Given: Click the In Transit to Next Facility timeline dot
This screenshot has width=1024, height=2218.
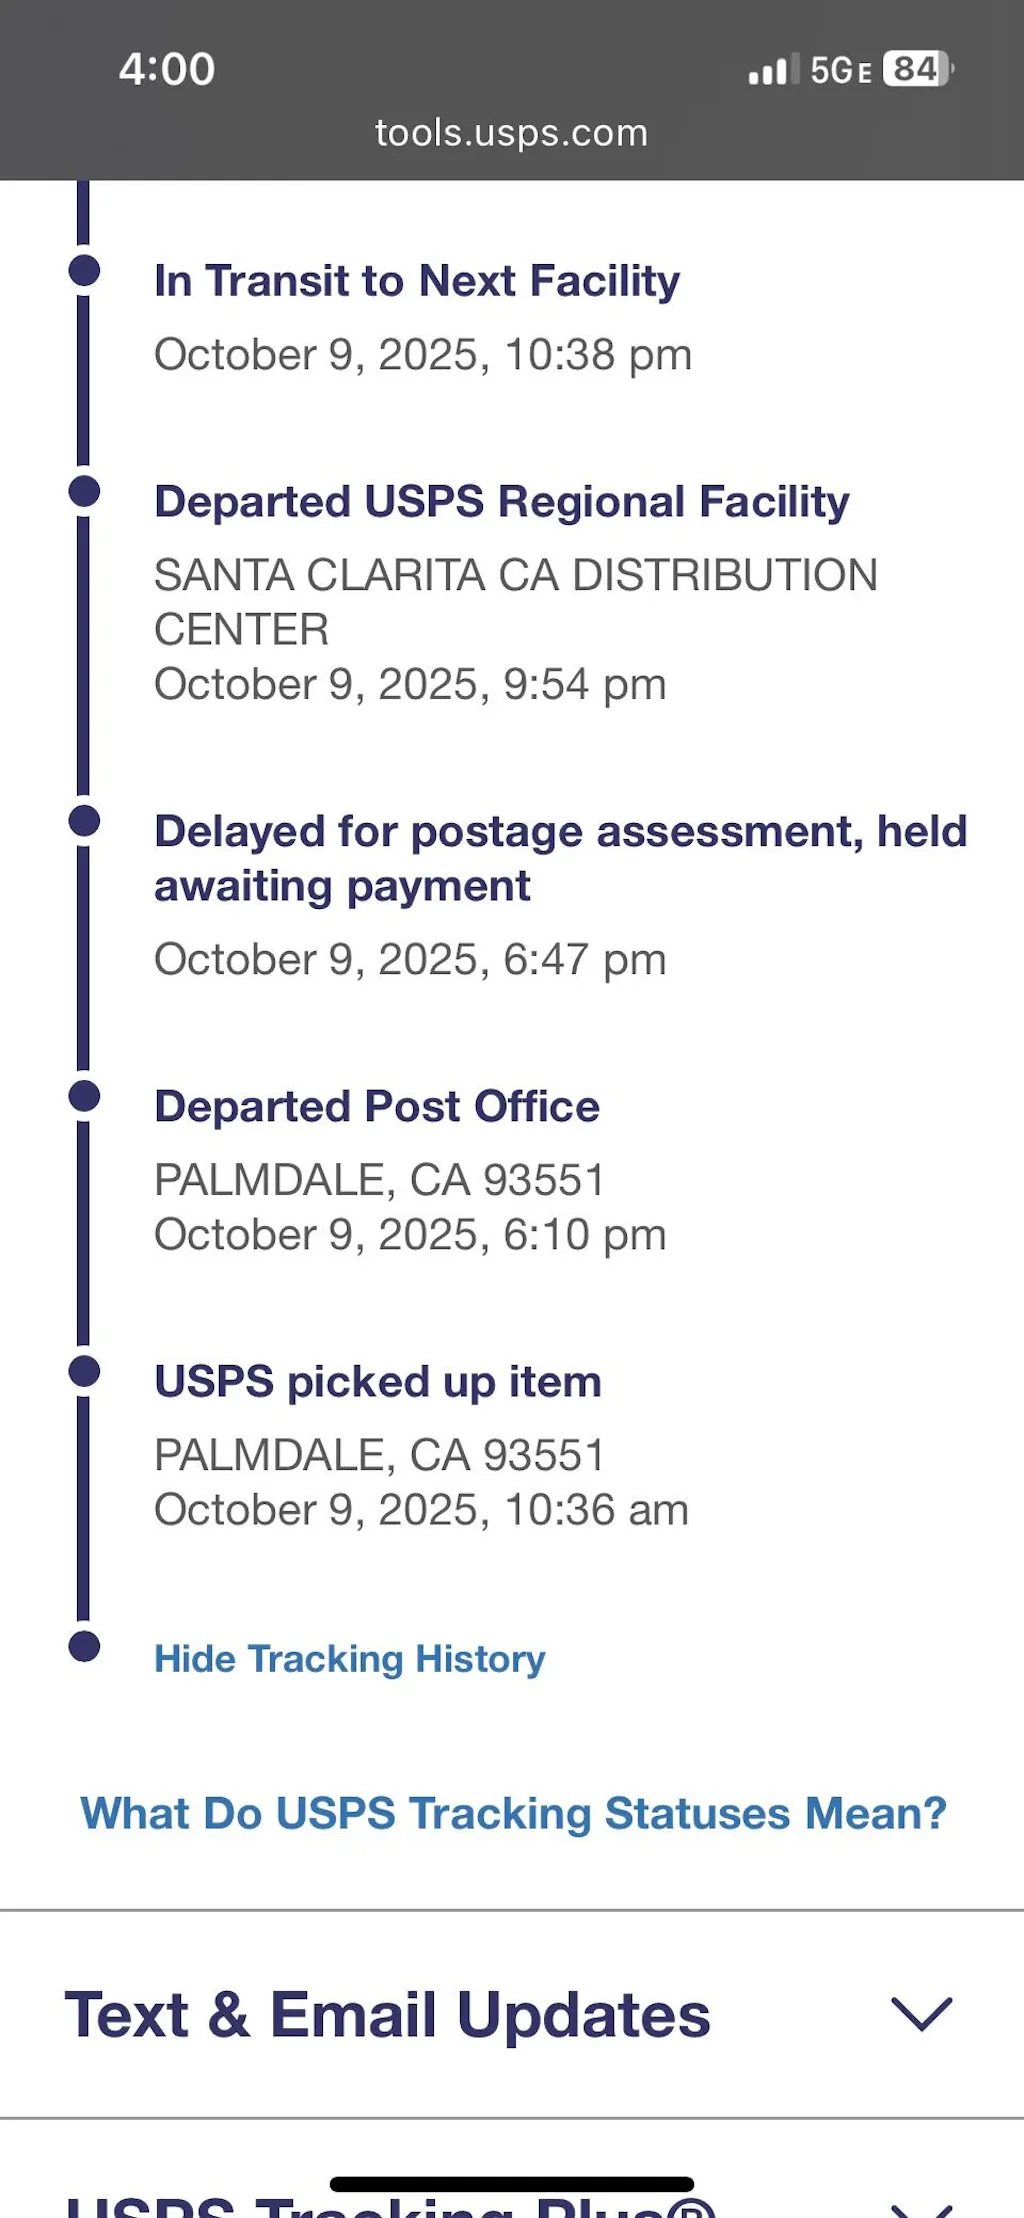Looking at the screenshot, I should 84,270.
